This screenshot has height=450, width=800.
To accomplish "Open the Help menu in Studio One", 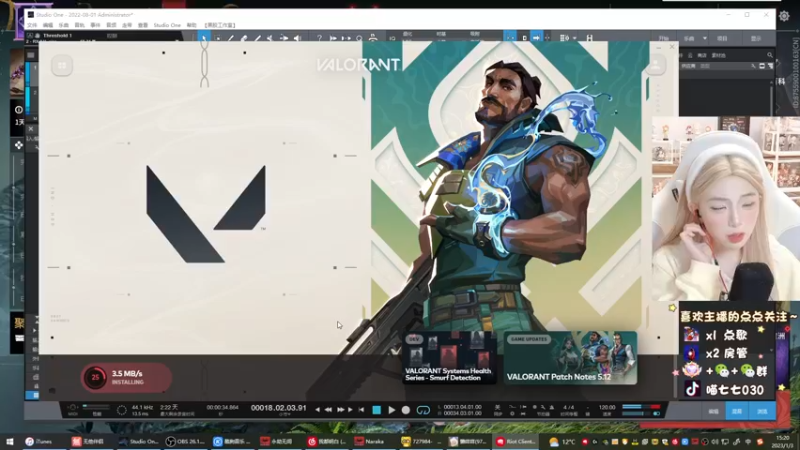I will (191, 25).
